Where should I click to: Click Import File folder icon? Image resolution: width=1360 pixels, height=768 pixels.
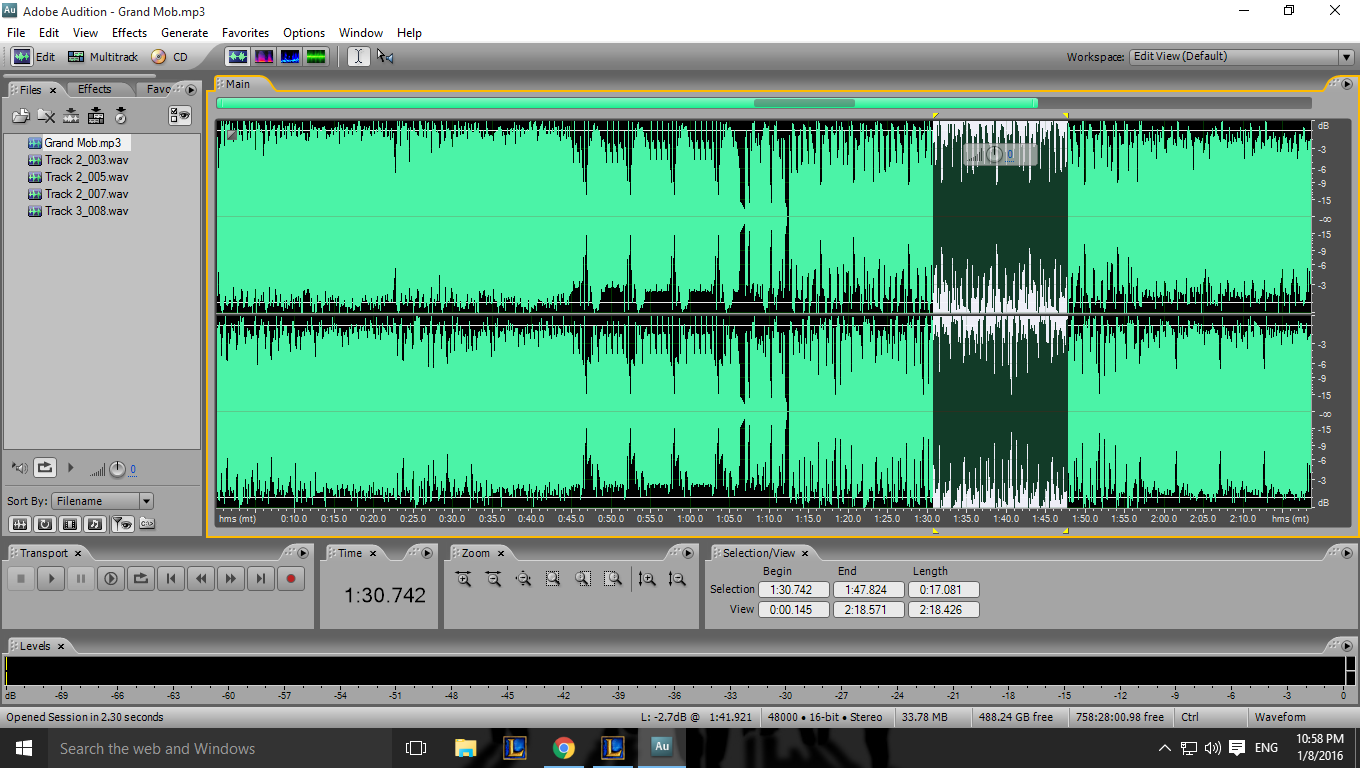20,116
